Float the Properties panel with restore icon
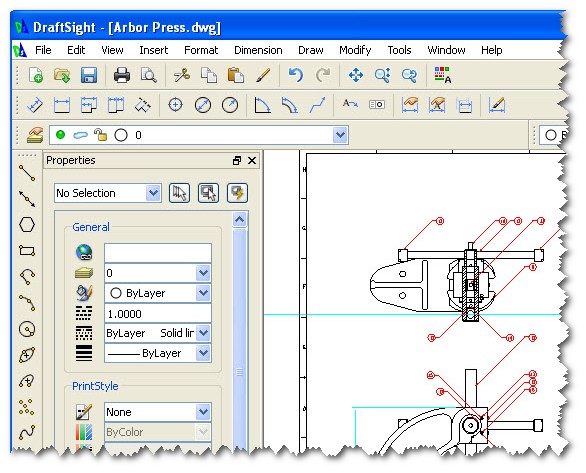Viewport: 586px width, 473px height. (237, 161)
